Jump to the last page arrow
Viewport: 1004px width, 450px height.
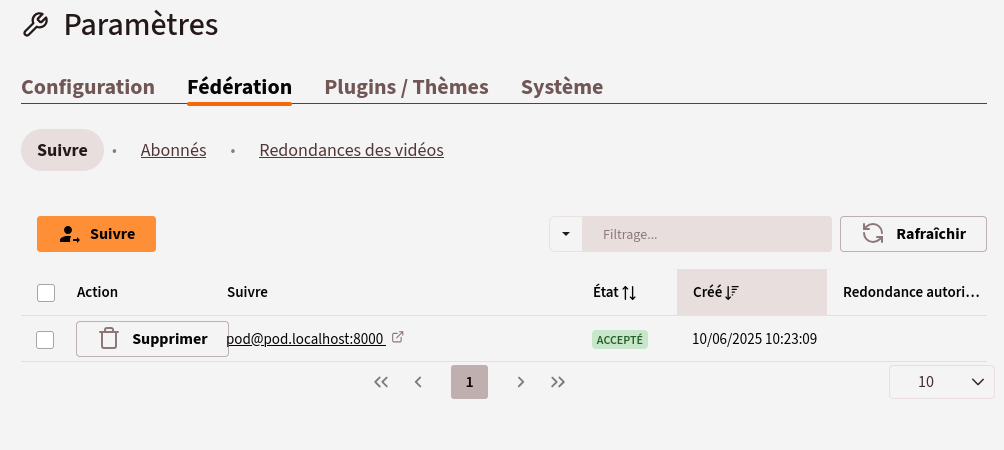point(558,382)
